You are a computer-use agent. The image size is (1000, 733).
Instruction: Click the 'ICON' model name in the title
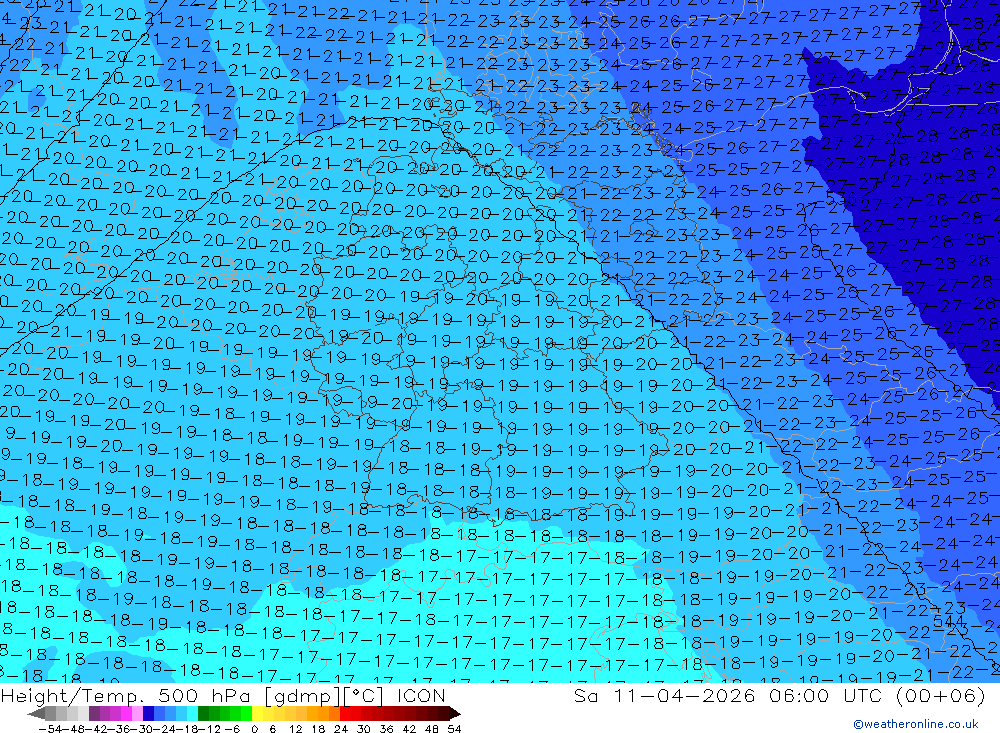coord(421,695)
